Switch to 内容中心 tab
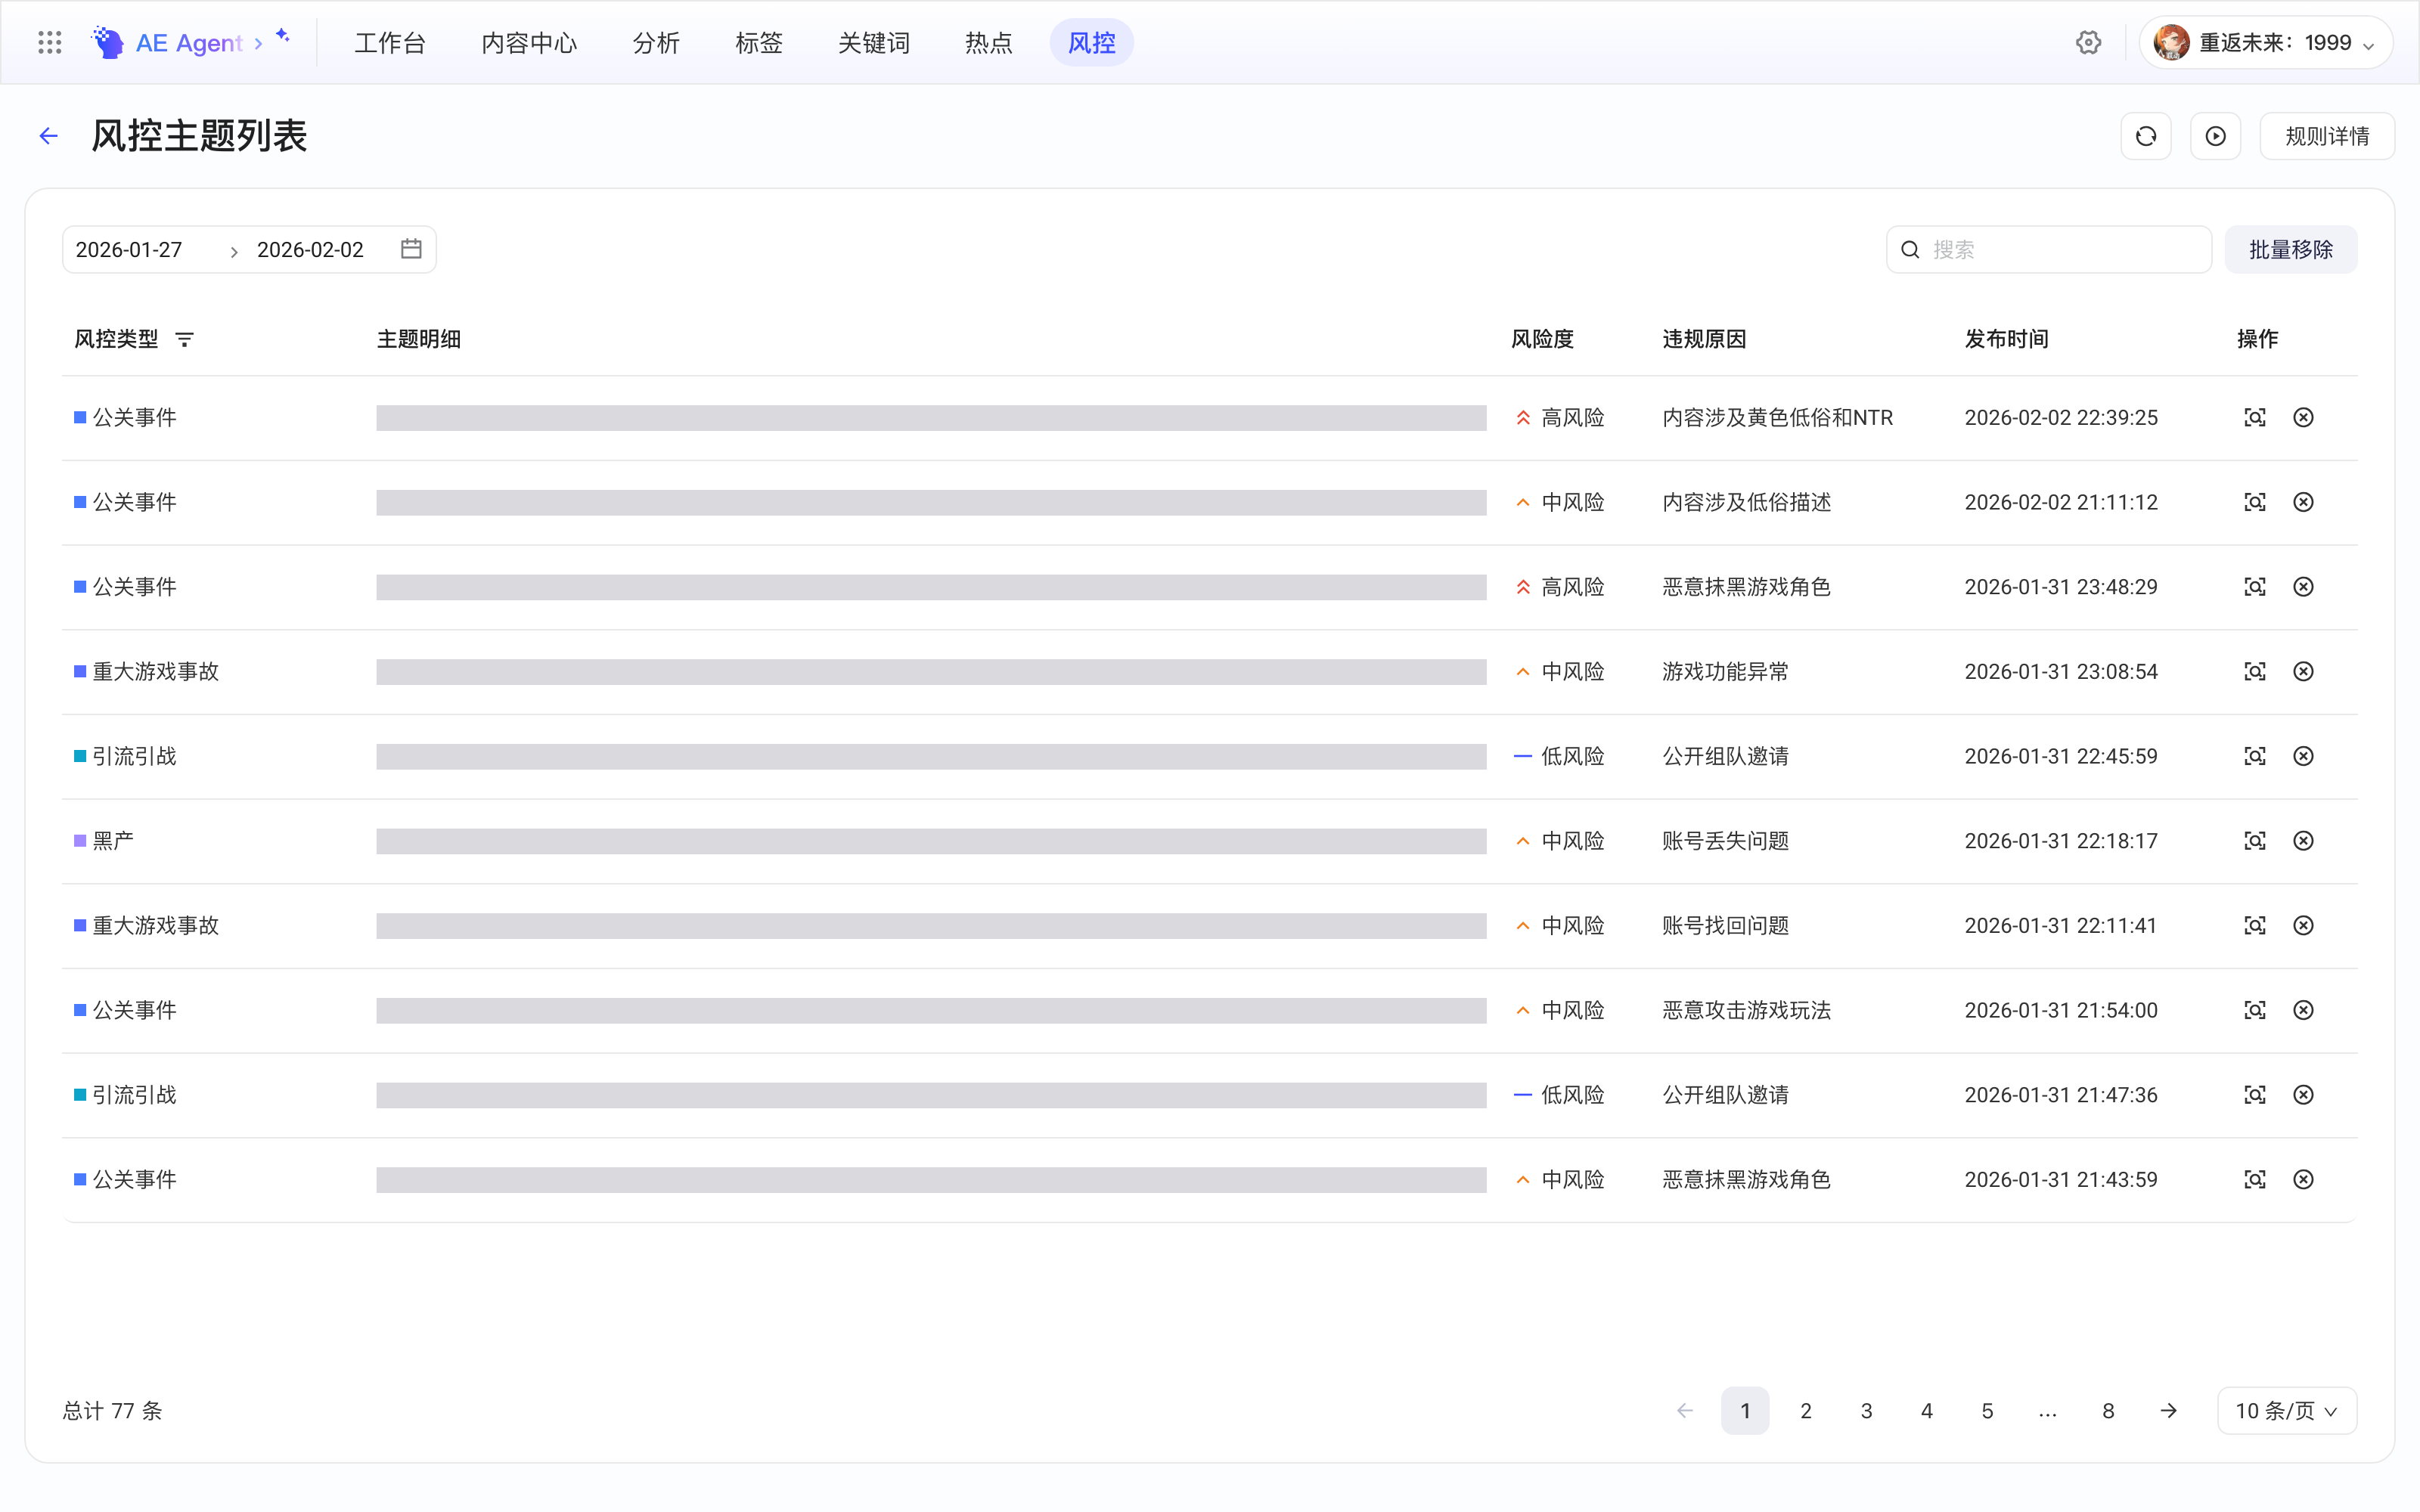The image size is (2420, 1512). click(x=529, y=43)
